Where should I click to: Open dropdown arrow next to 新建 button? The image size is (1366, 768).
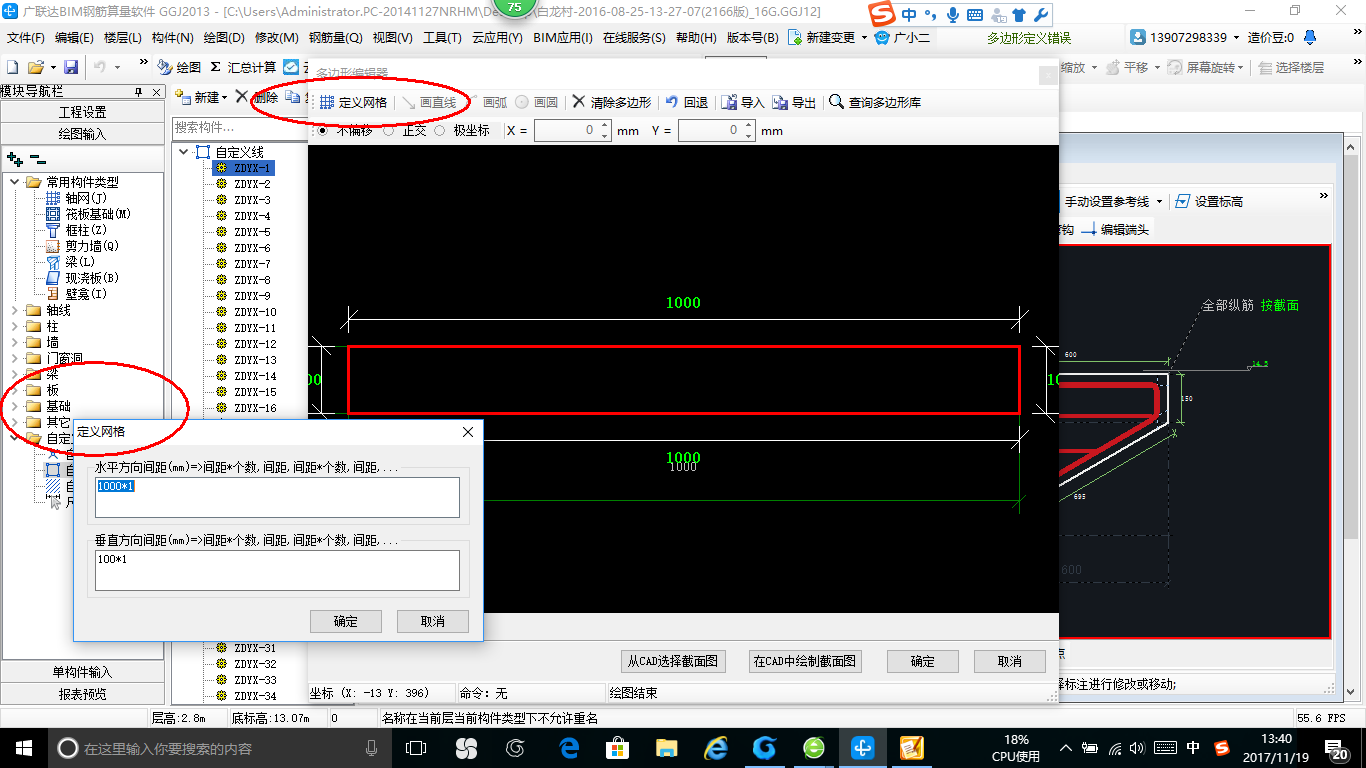click(x=225, y=97)
